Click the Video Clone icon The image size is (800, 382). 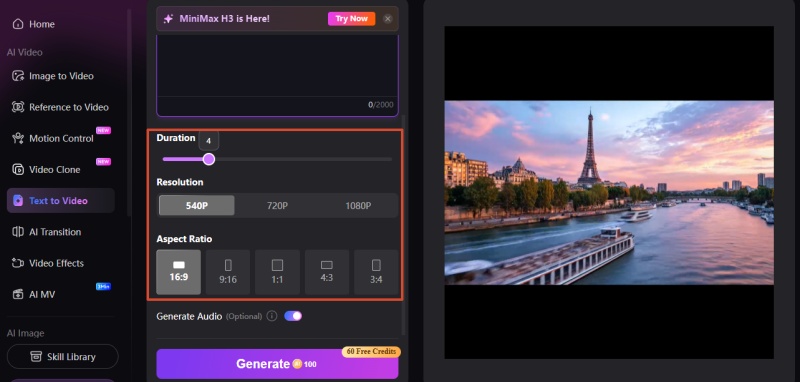[18, 169]
